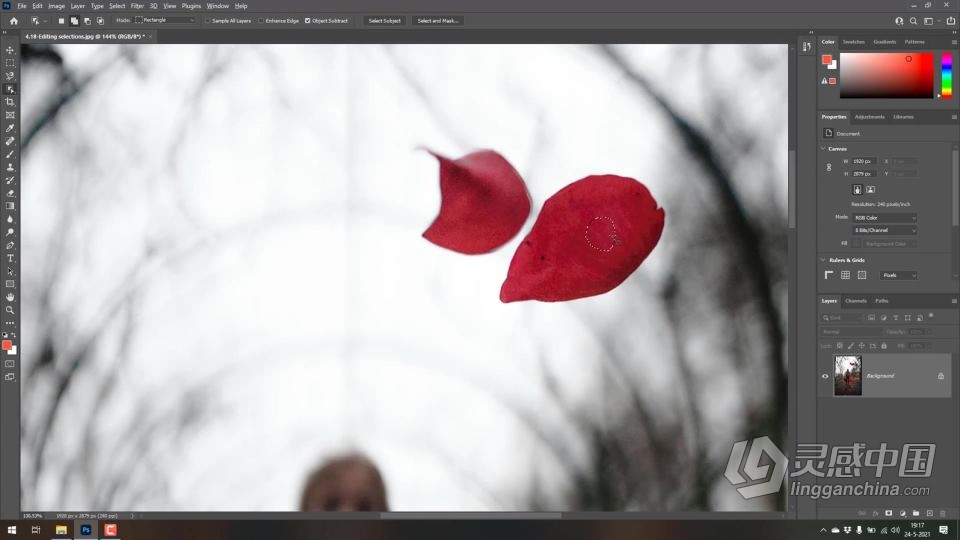Select the Path Selection tool

click(10, 271)
